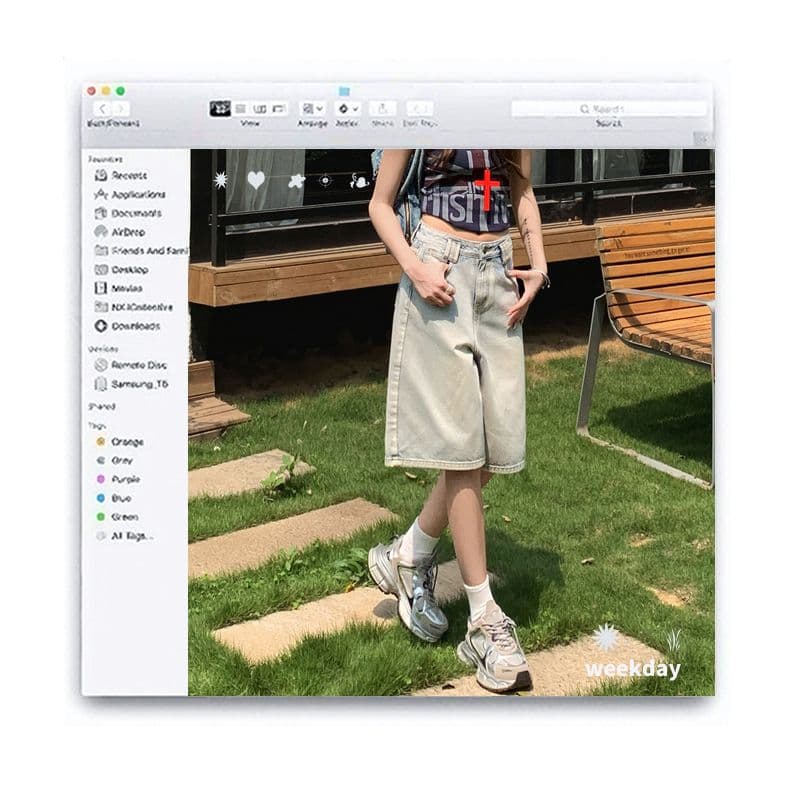Click the green zoom window button
The width and height of the screenshot is (790, 799).
(120, 91)
